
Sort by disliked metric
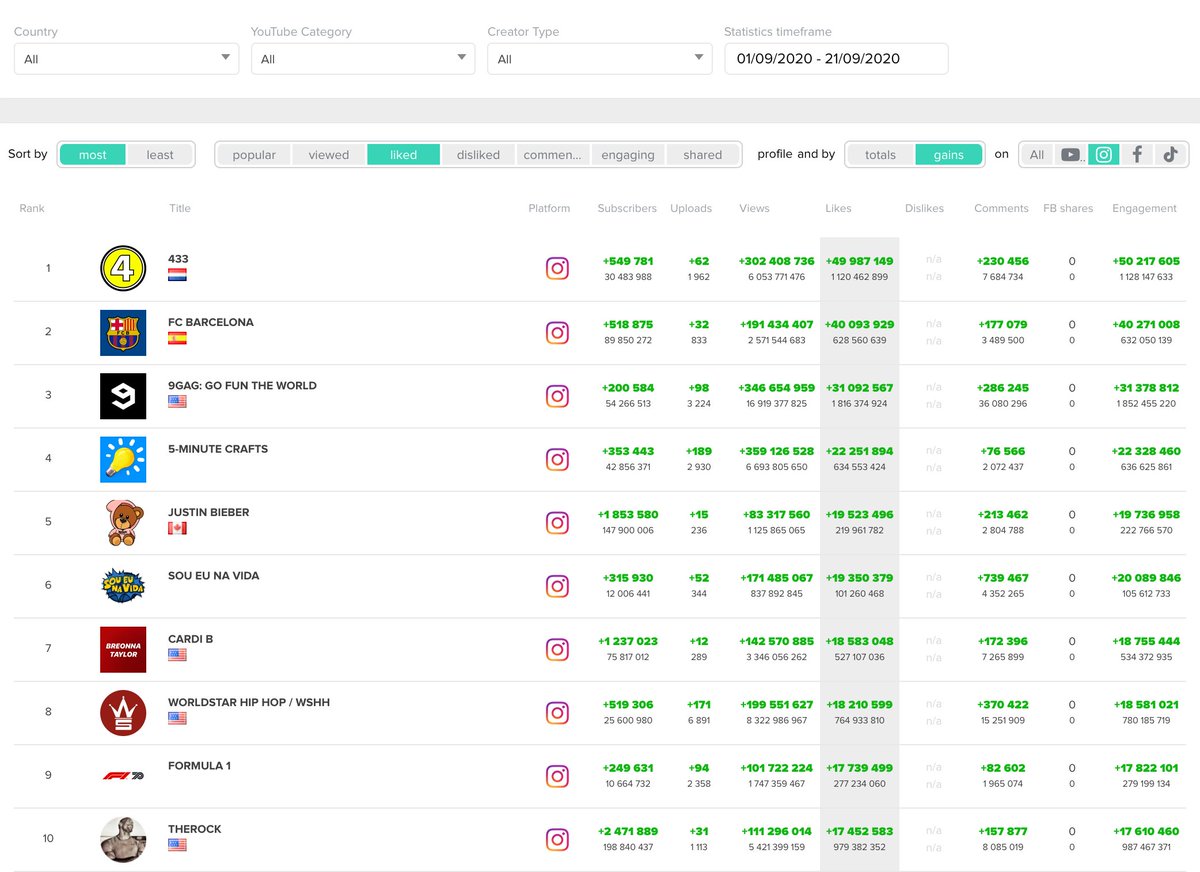pos(478,155)
